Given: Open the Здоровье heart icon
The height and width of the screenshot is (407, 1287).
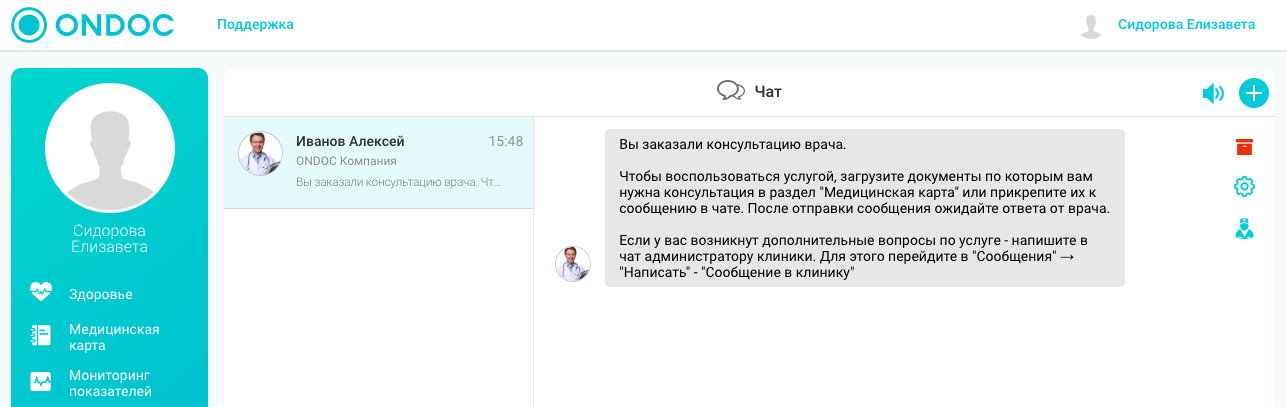Looking at the screenshot, I should pyautogui.click(x=41, y=293).
